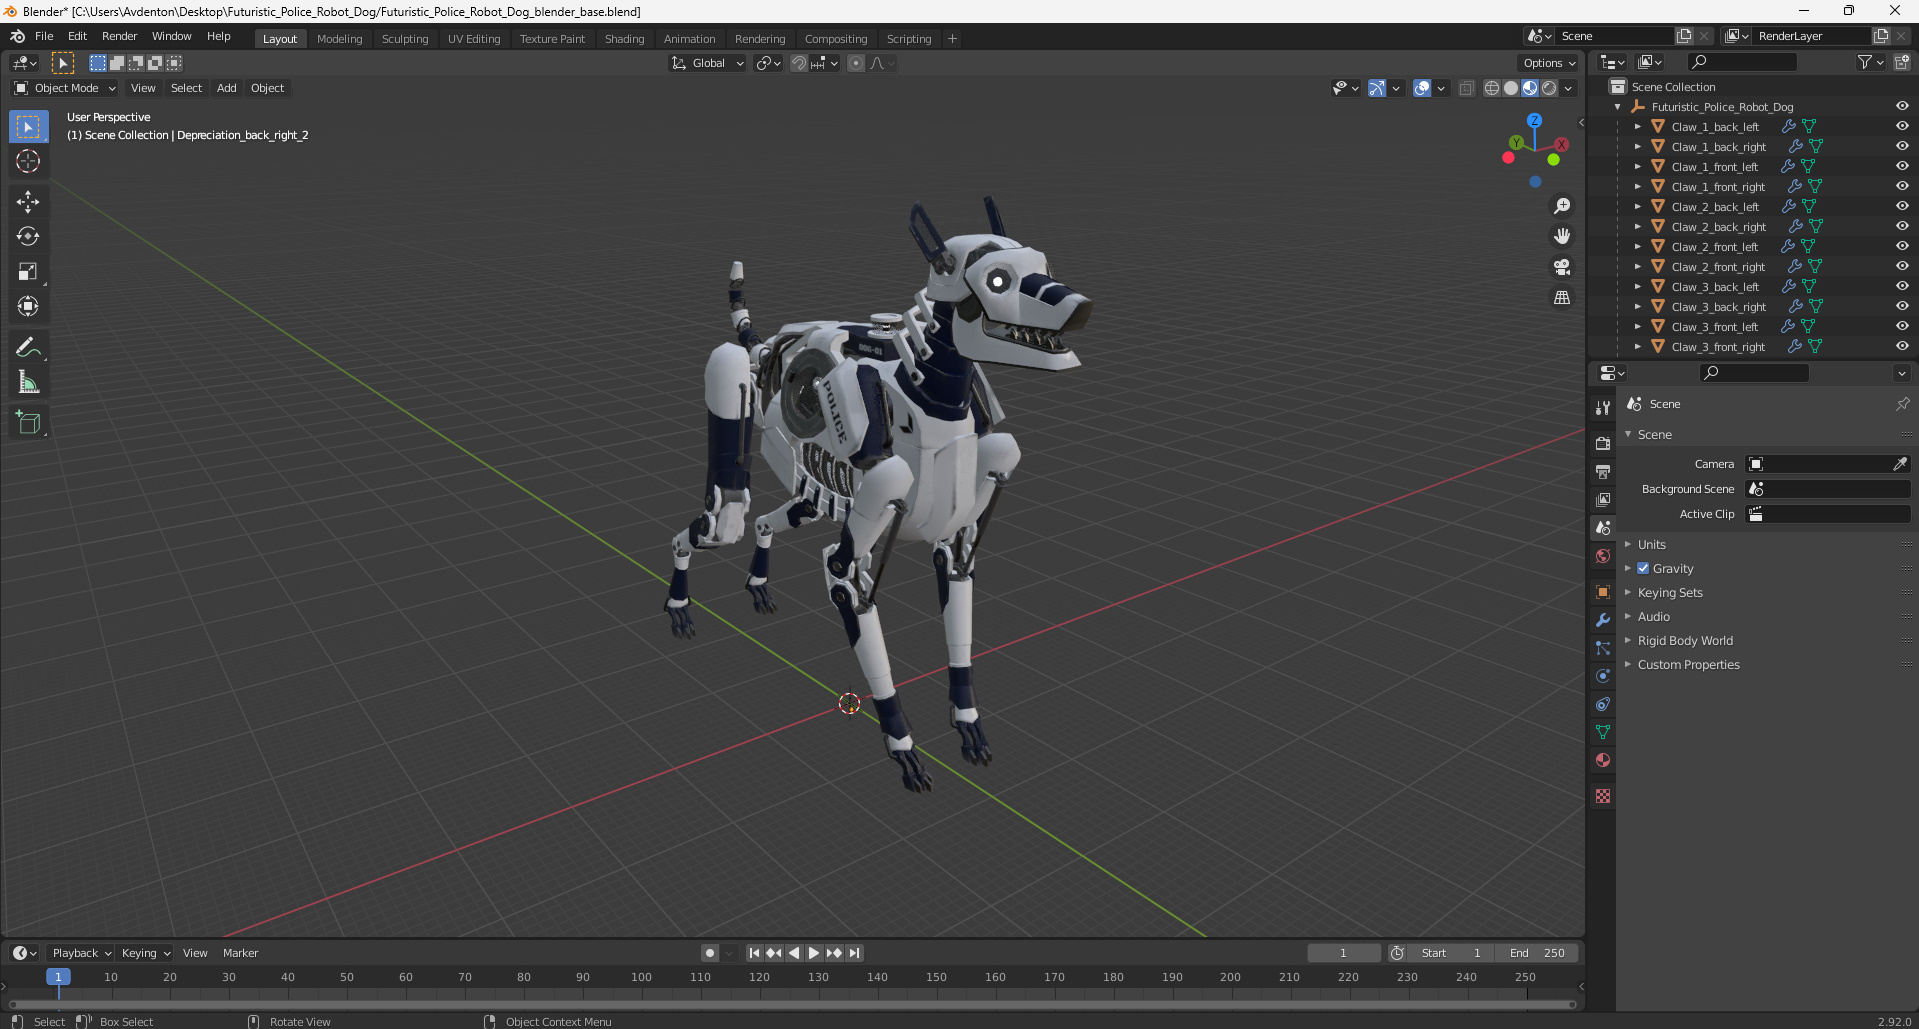1919x1029 pixels.
Task: Pick the Measure ruler tool
Action: 28,383
